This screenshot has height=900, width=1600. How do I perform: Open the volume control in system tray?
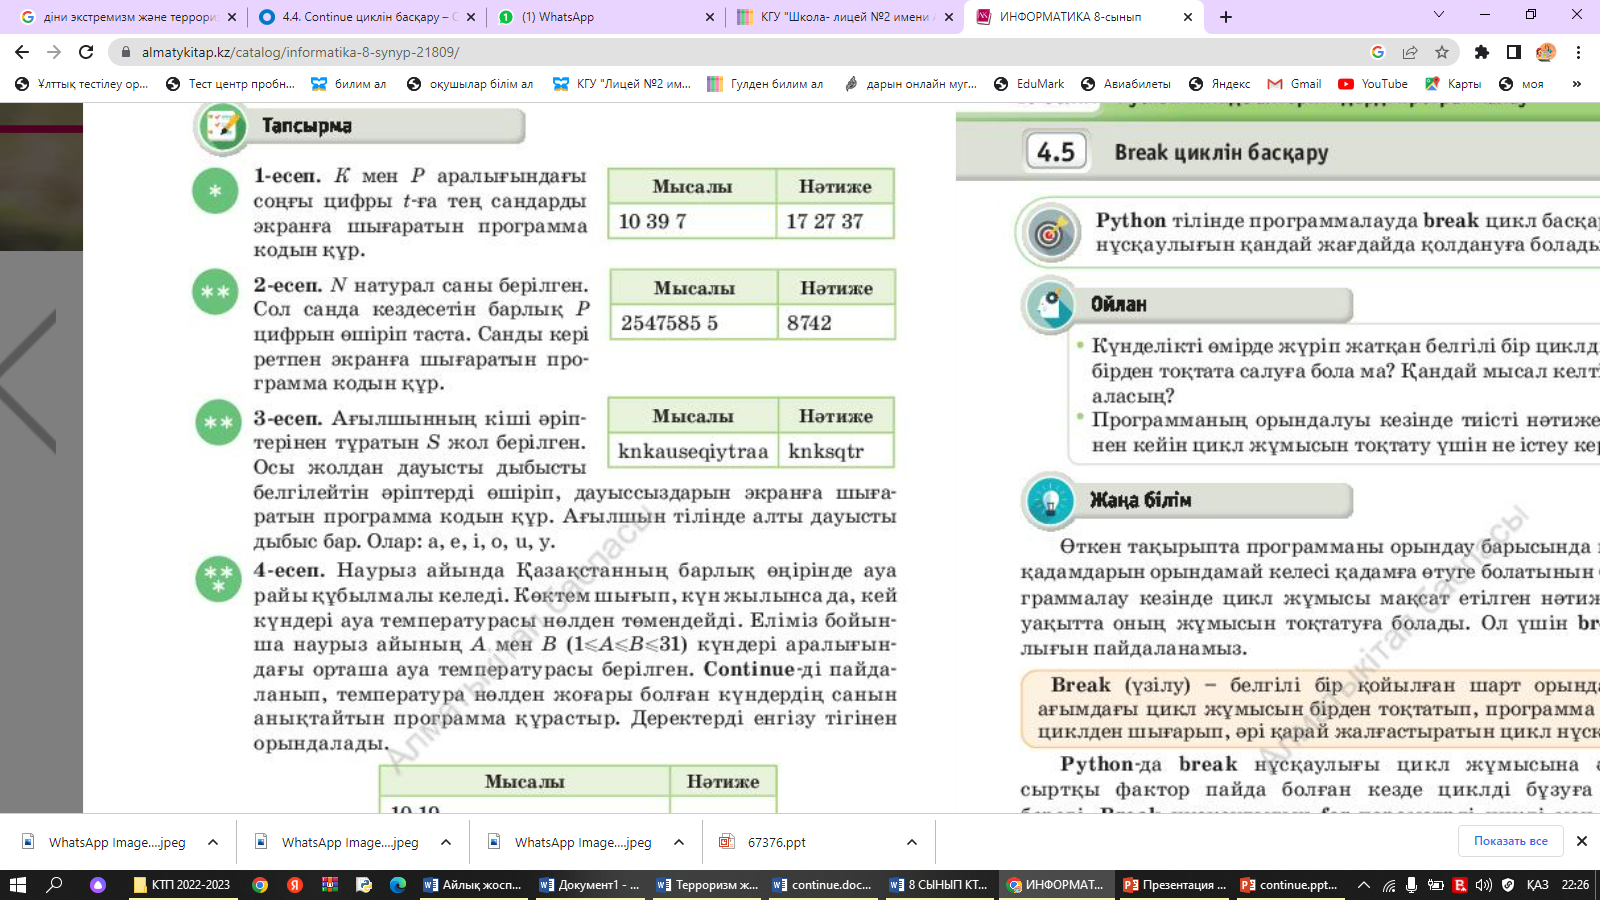coord(1484,885)
